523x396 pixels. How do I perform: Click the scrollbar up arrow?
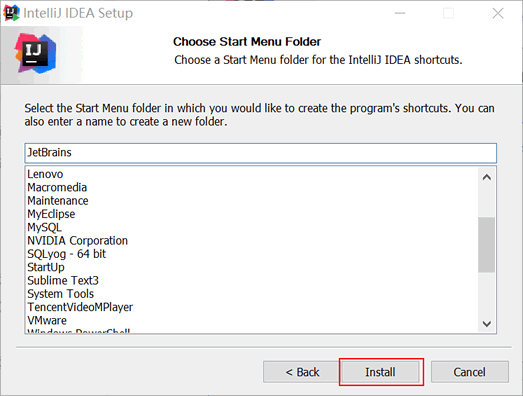[487, 177]
